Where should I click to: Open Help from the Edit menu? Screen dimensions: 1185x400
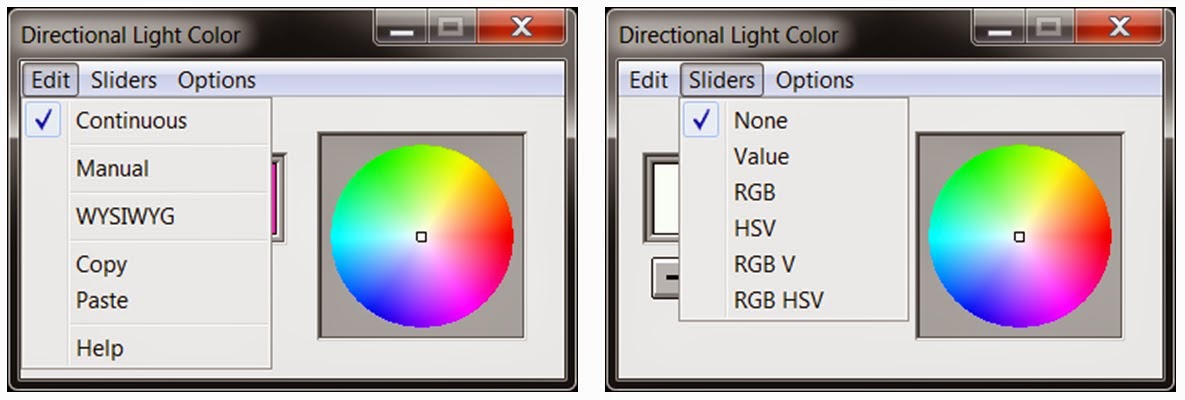(x=100, y=348)
